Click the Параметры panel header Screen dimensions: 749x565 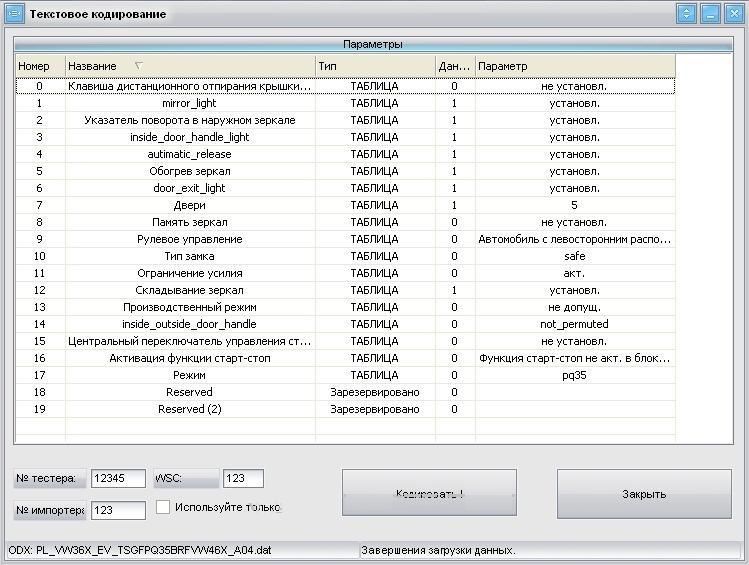373,44
